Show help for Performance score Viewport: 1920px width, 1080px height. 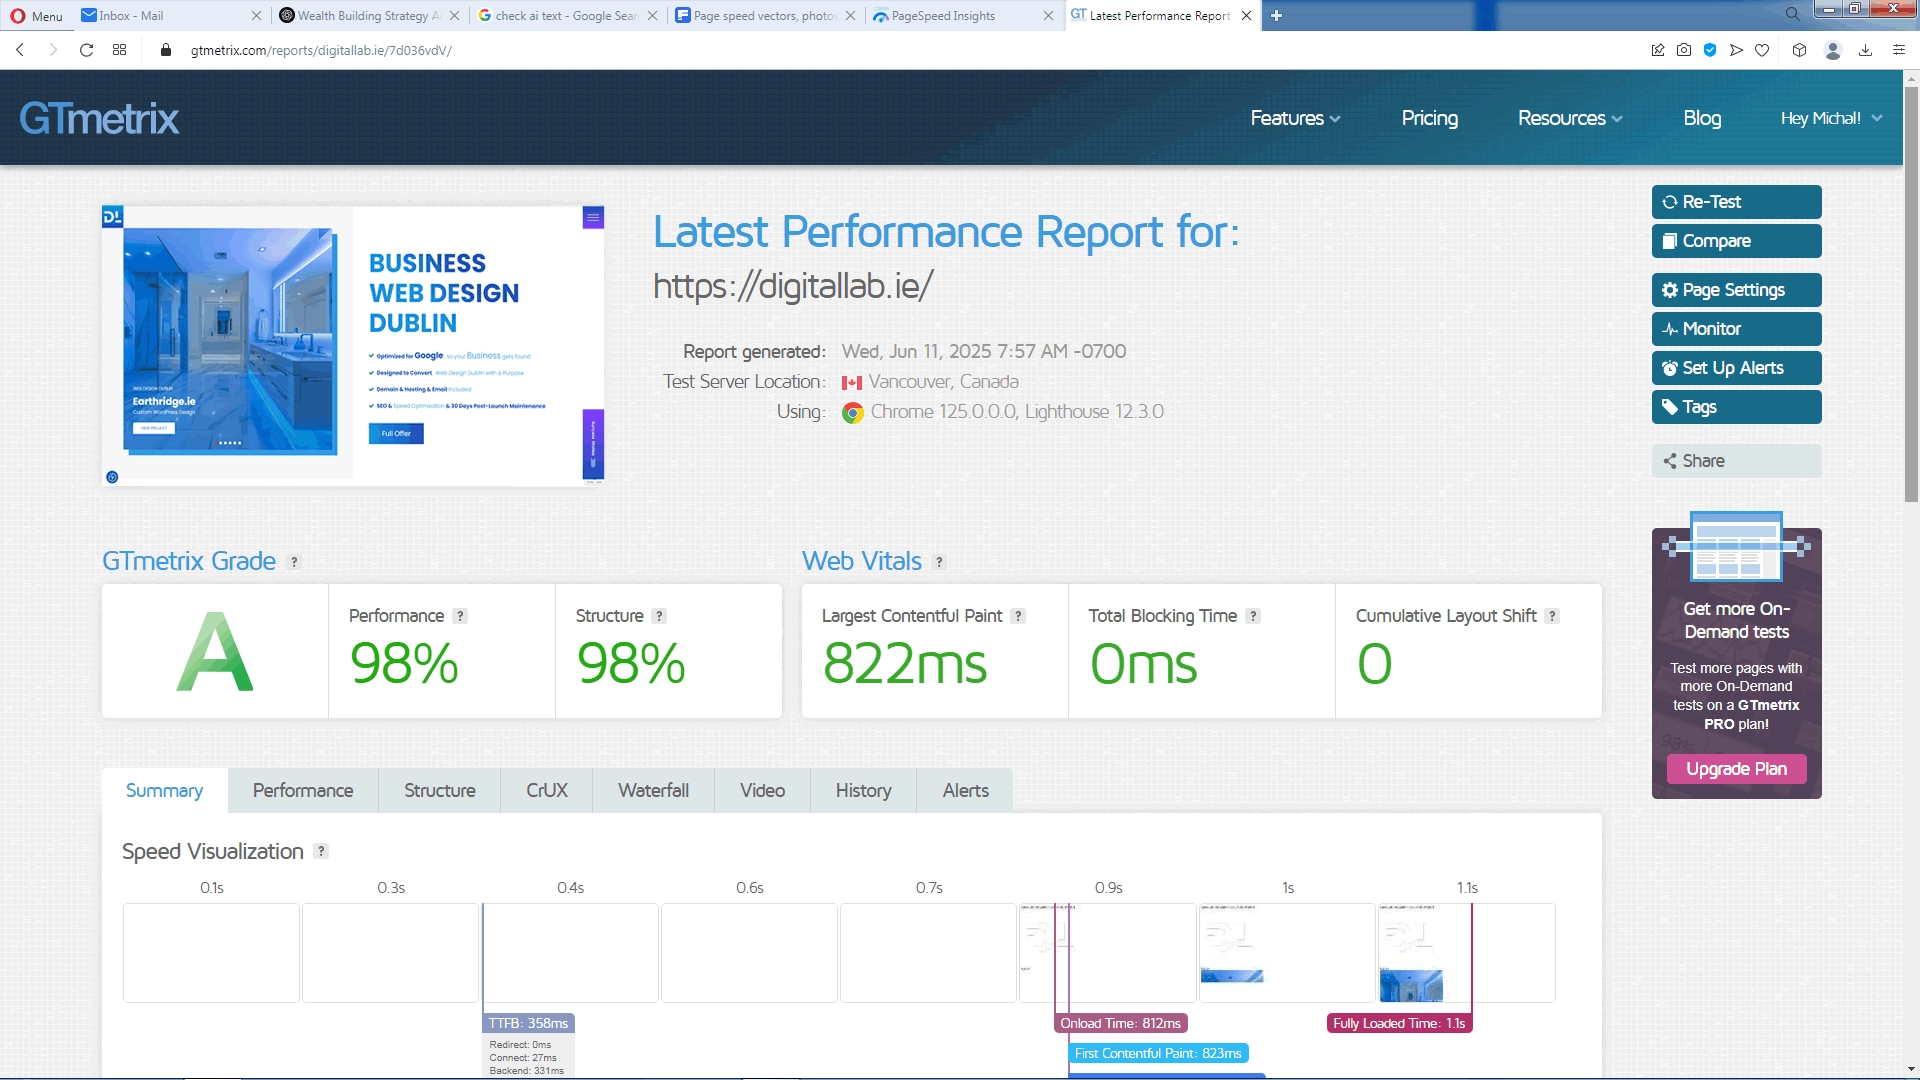coord(460,616)
